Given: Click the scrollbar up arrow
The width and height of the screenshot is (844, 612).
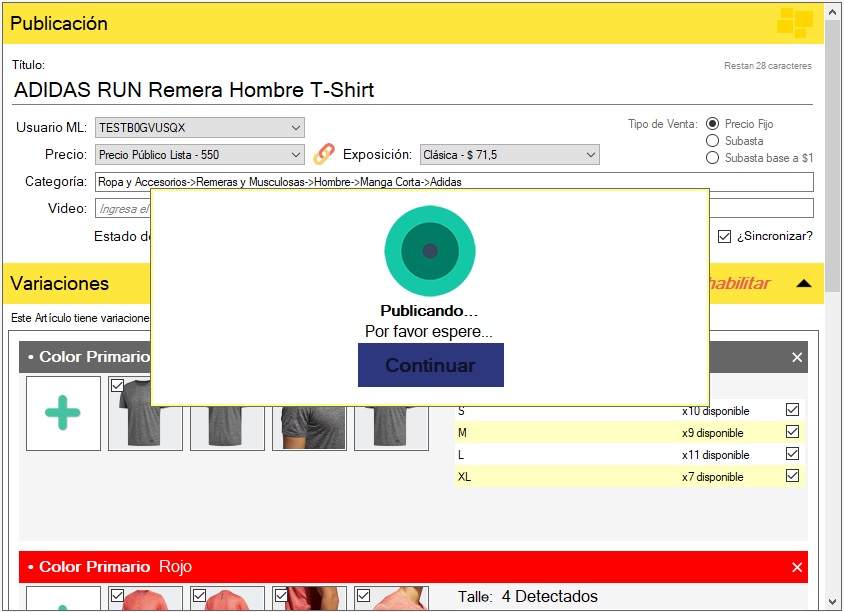Looking at the screenshot, I should click(x=833, y=12).
